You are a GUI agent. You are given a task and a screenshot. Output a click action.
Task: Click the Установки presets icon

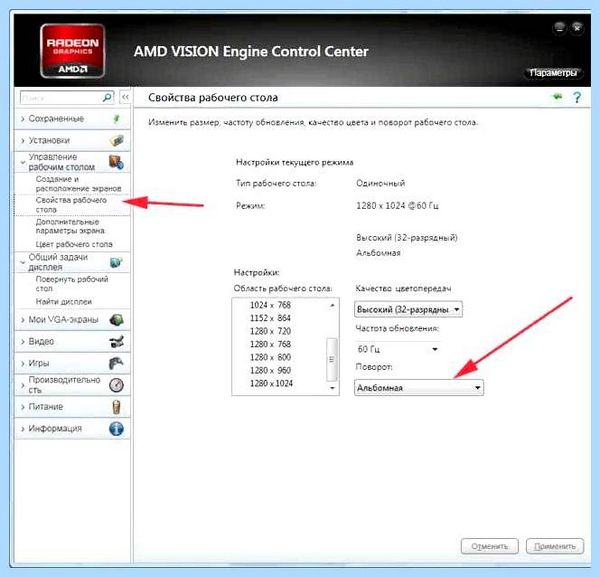point(117,140)
